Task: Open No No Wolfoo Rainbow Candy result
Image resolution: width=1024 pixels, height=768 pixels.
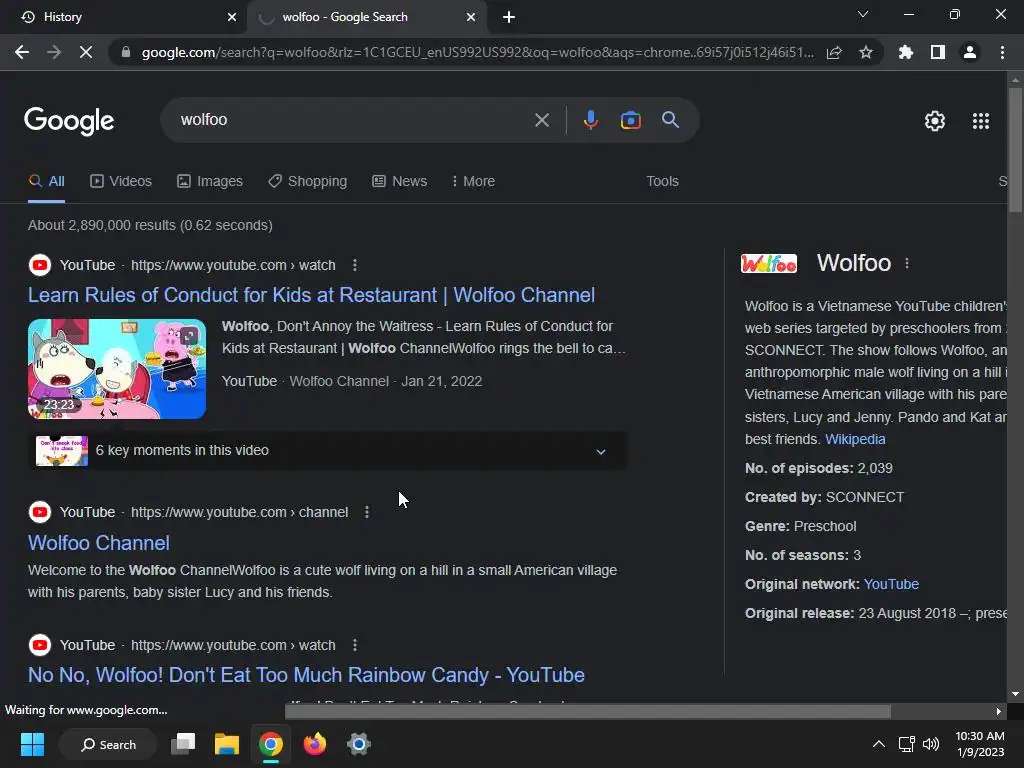Action: (x=306, y=675)
